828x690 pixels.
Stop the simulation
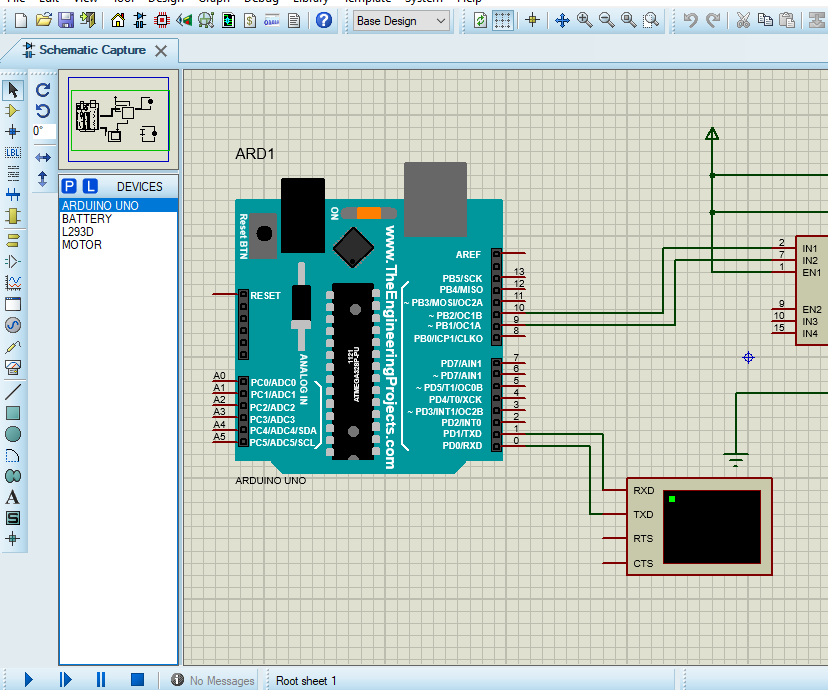click(x=138, y=679)
